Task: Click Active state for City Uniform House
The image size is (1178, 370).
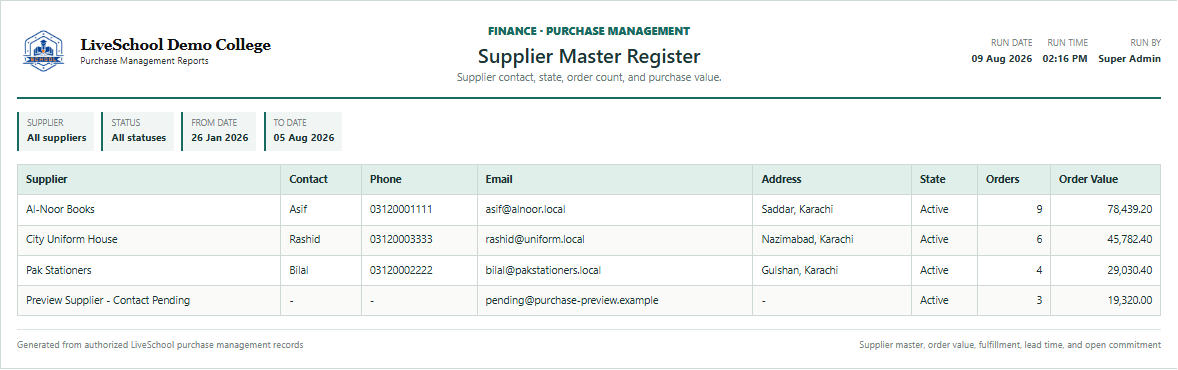Action: pos(934,240)
